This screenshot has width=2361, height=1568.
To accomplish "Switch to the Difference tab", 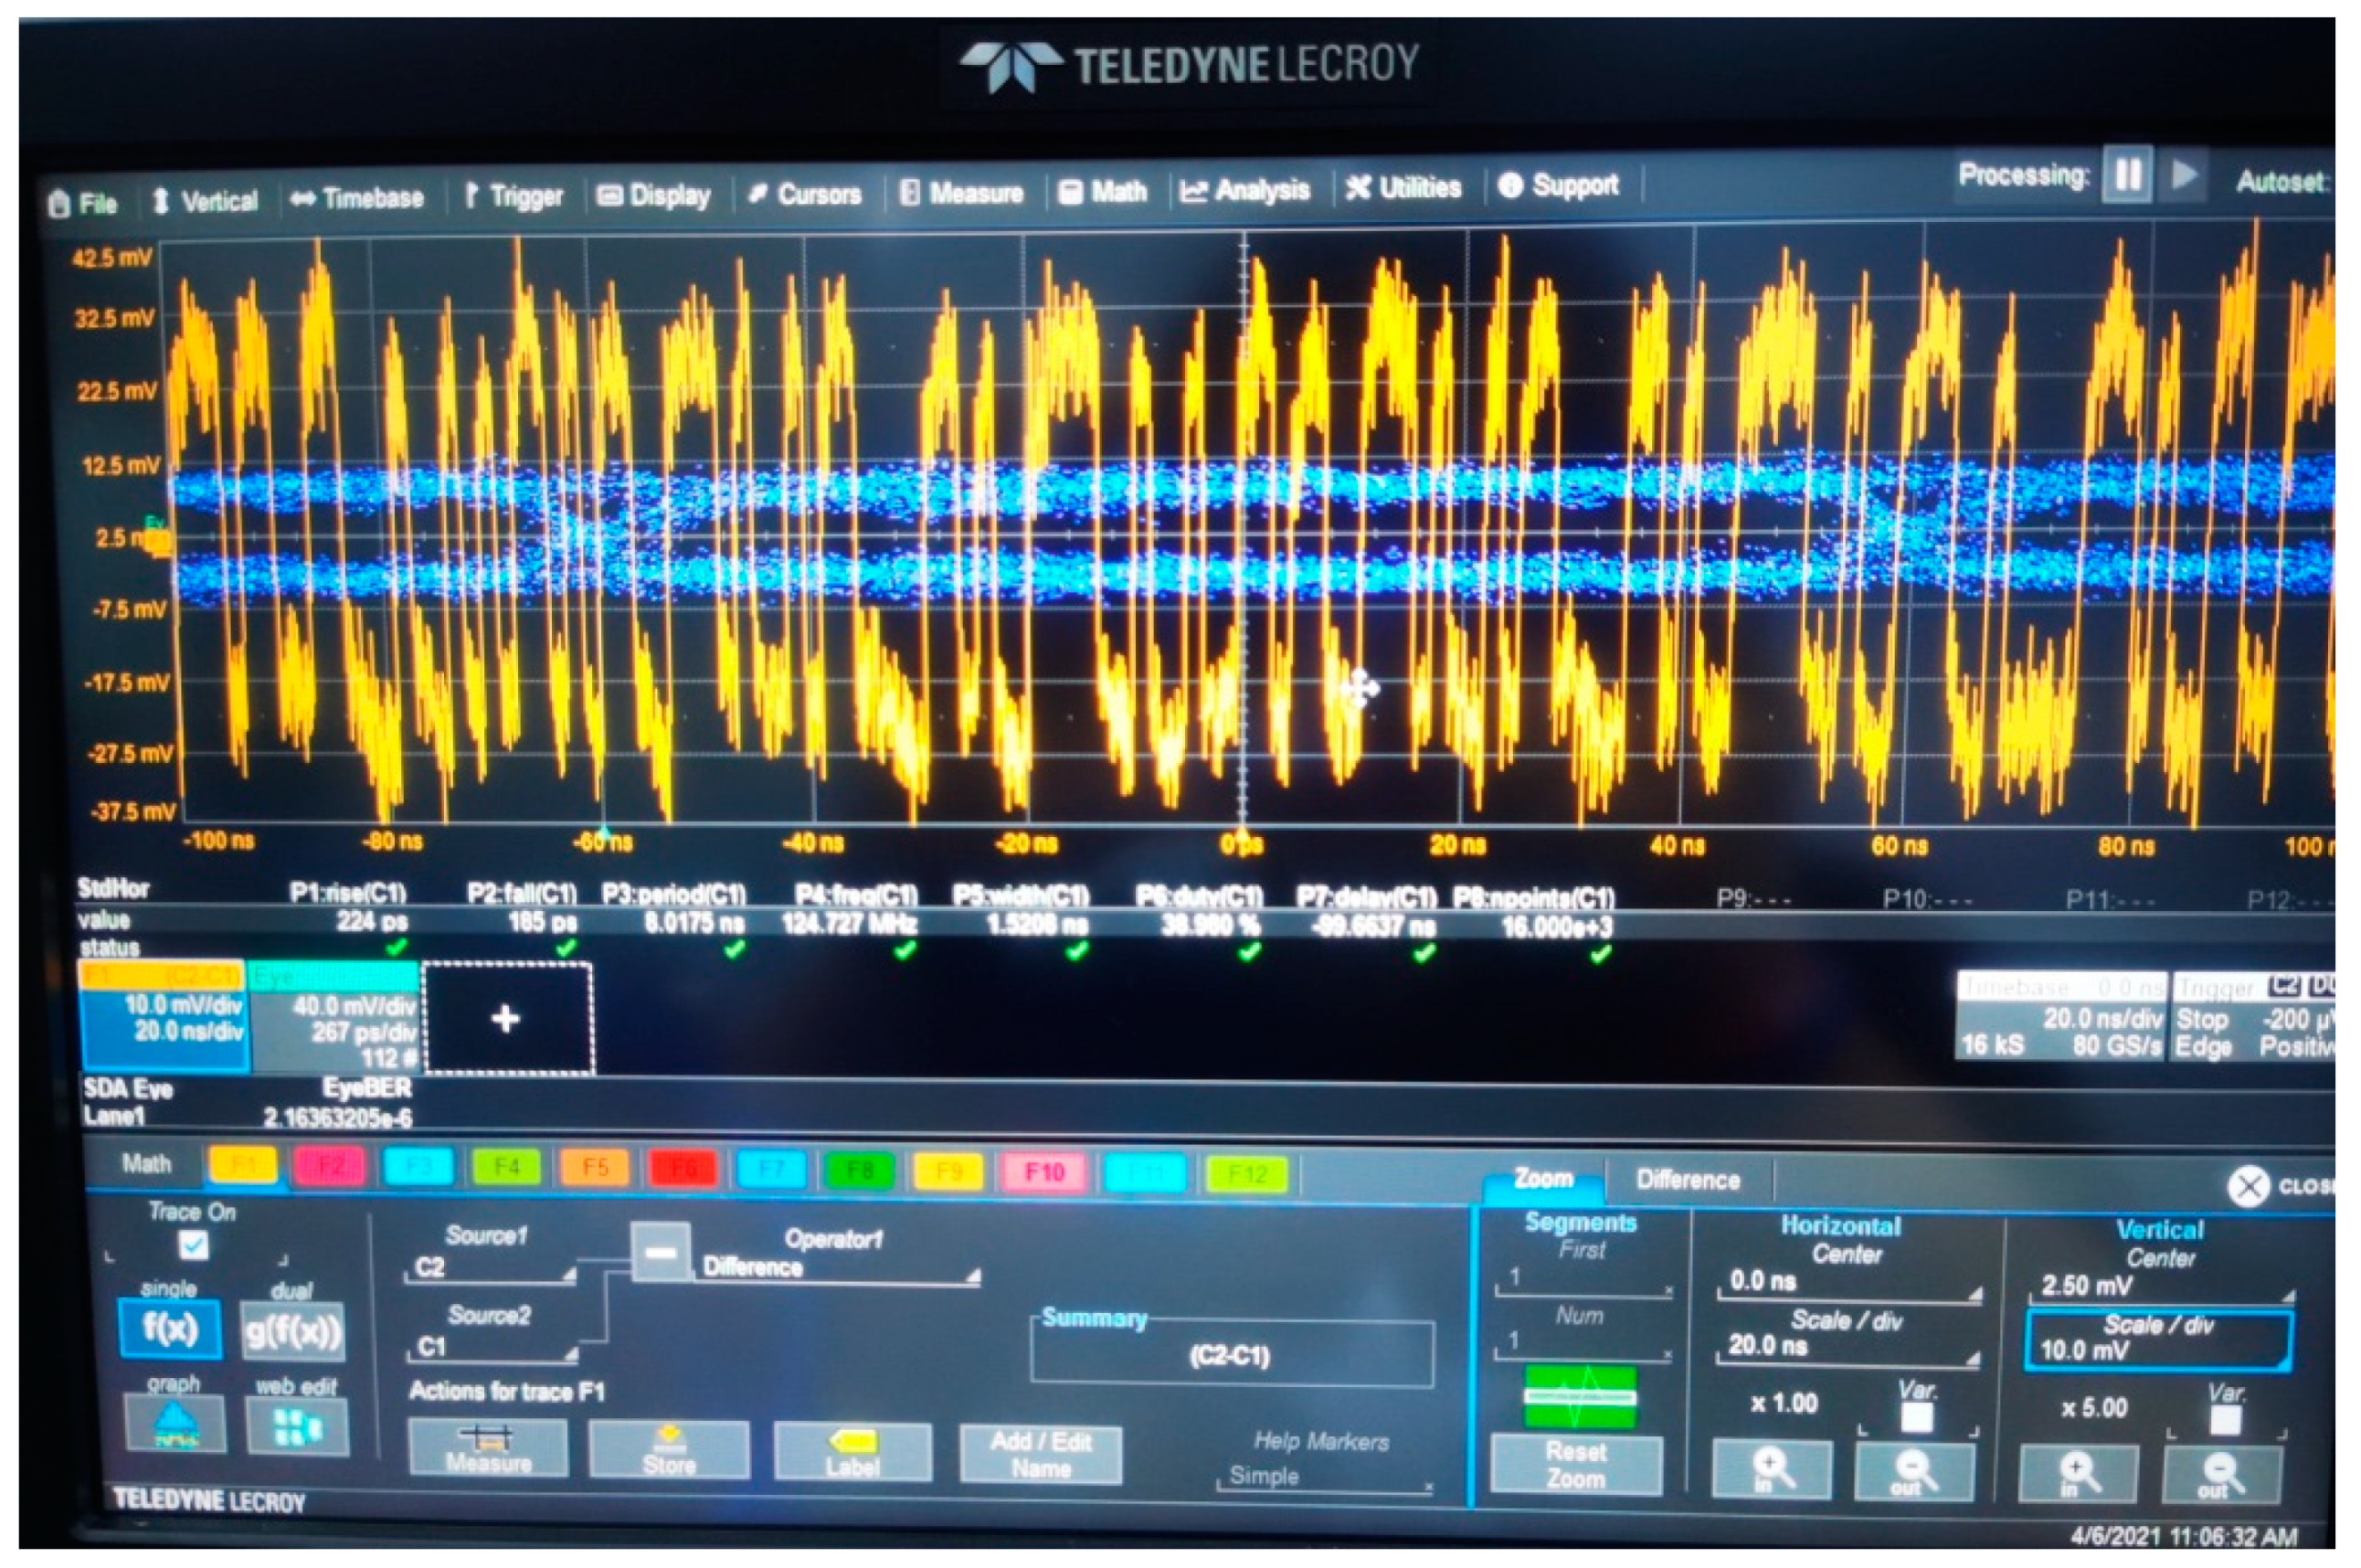I will click(1687, 1180).
